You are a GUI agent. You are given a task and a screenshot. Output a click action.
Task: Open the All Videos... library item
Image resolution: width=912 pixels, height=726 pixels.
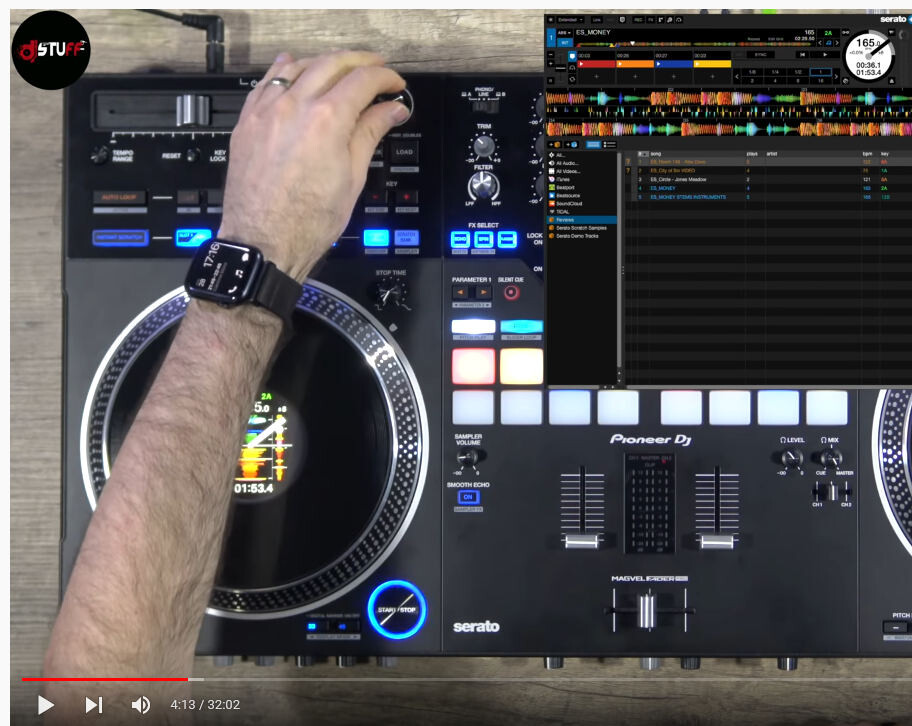click(564, 172)
